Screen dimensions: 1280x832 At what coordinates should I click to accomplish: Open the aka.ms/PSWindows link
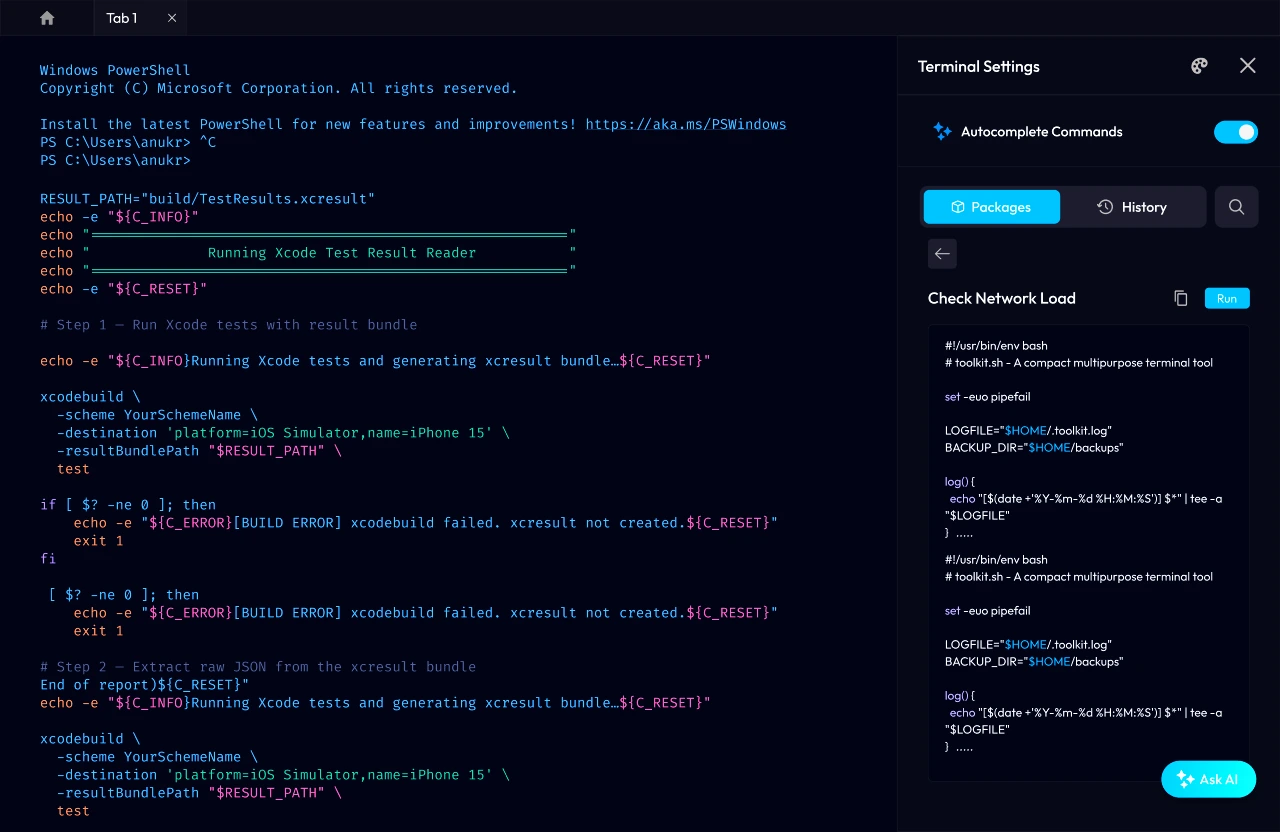tap(686, 125)
